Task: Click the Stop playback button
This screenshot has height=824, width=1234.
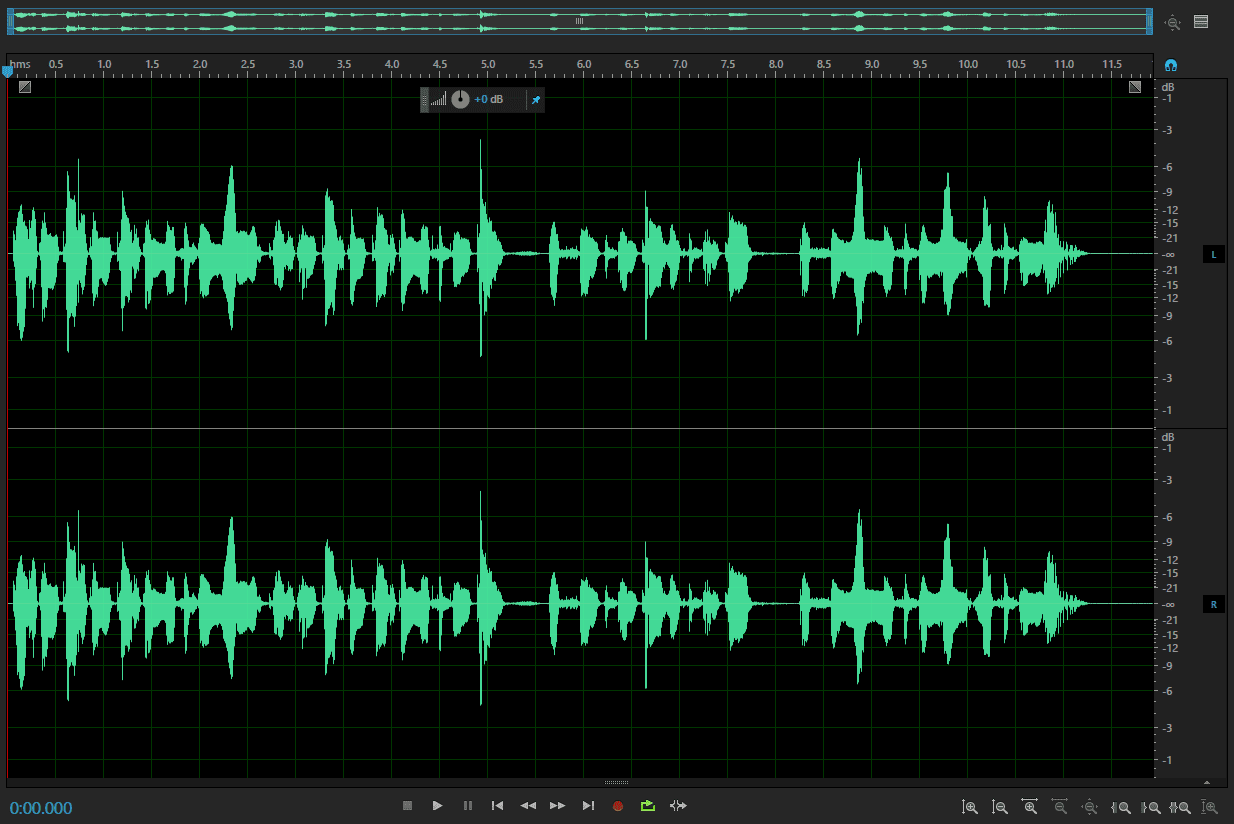Action: coord(407,806)
